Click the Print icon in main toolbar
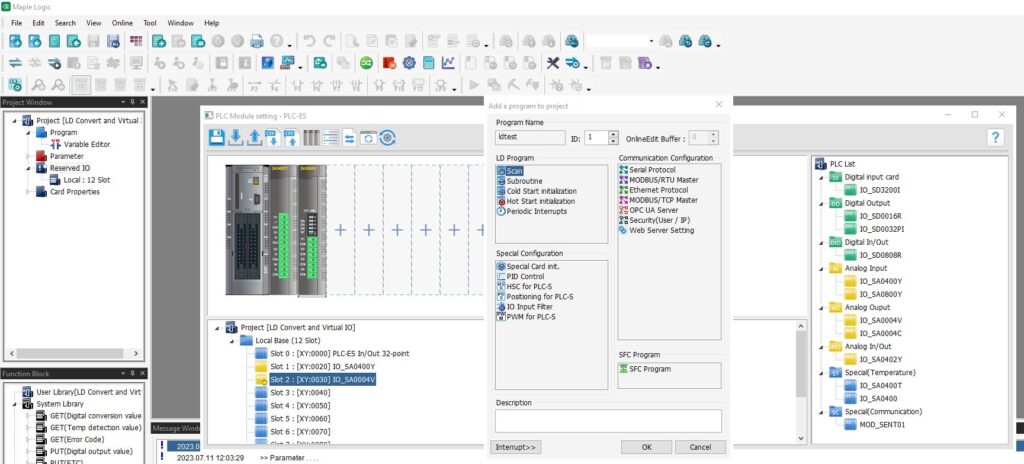This screenshot has height=464, width=1024. point(257,41)
